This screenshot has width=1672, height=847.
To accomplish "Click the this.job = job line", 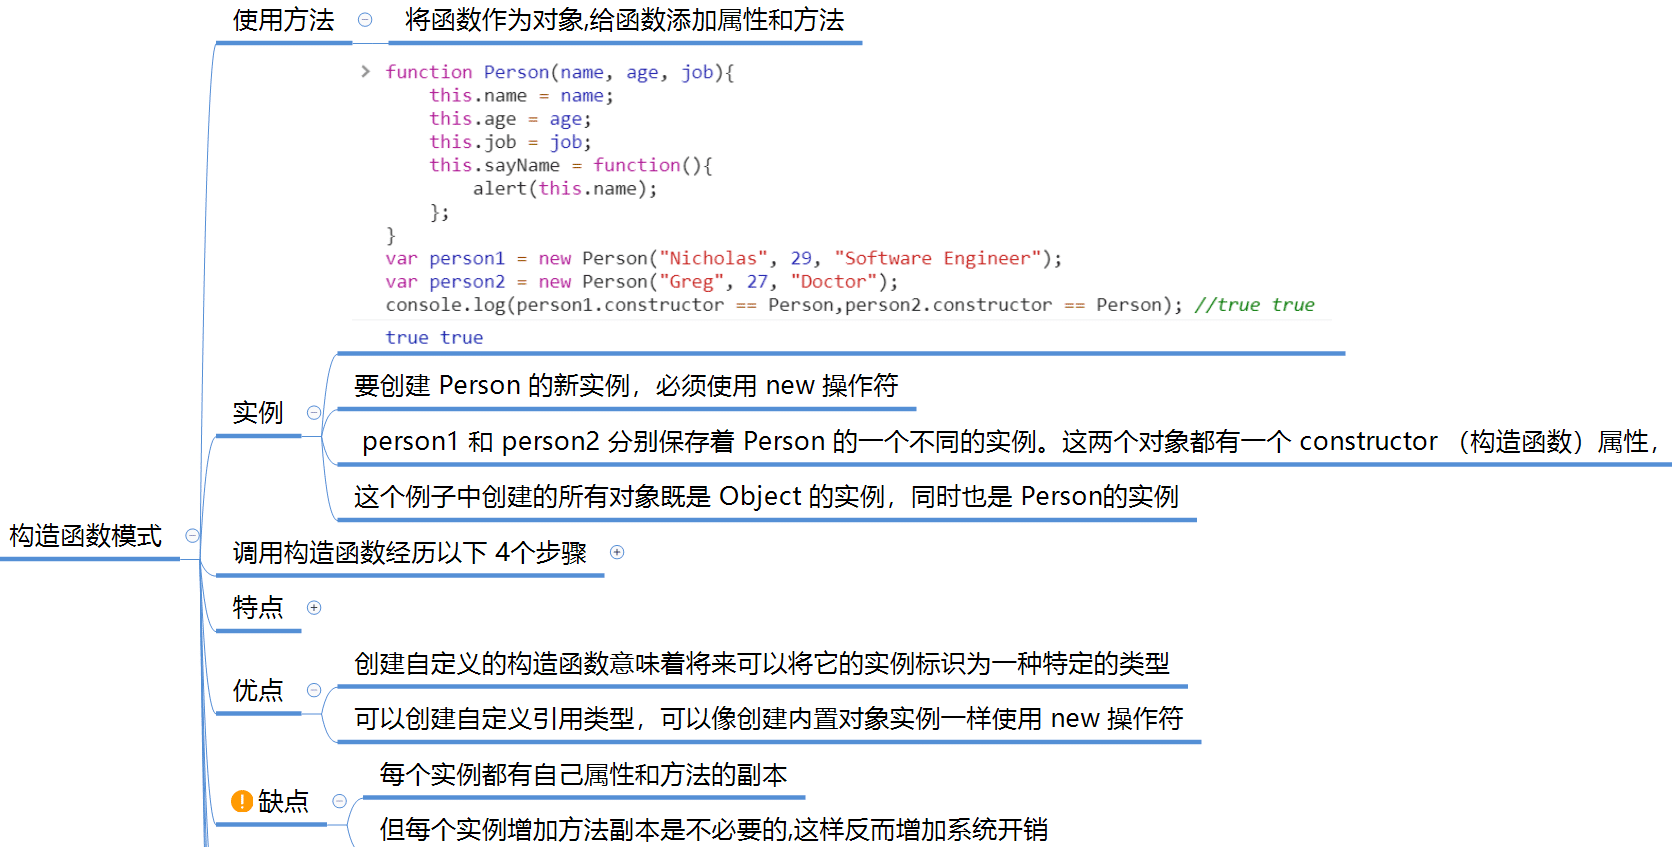I will click(511, 142).
